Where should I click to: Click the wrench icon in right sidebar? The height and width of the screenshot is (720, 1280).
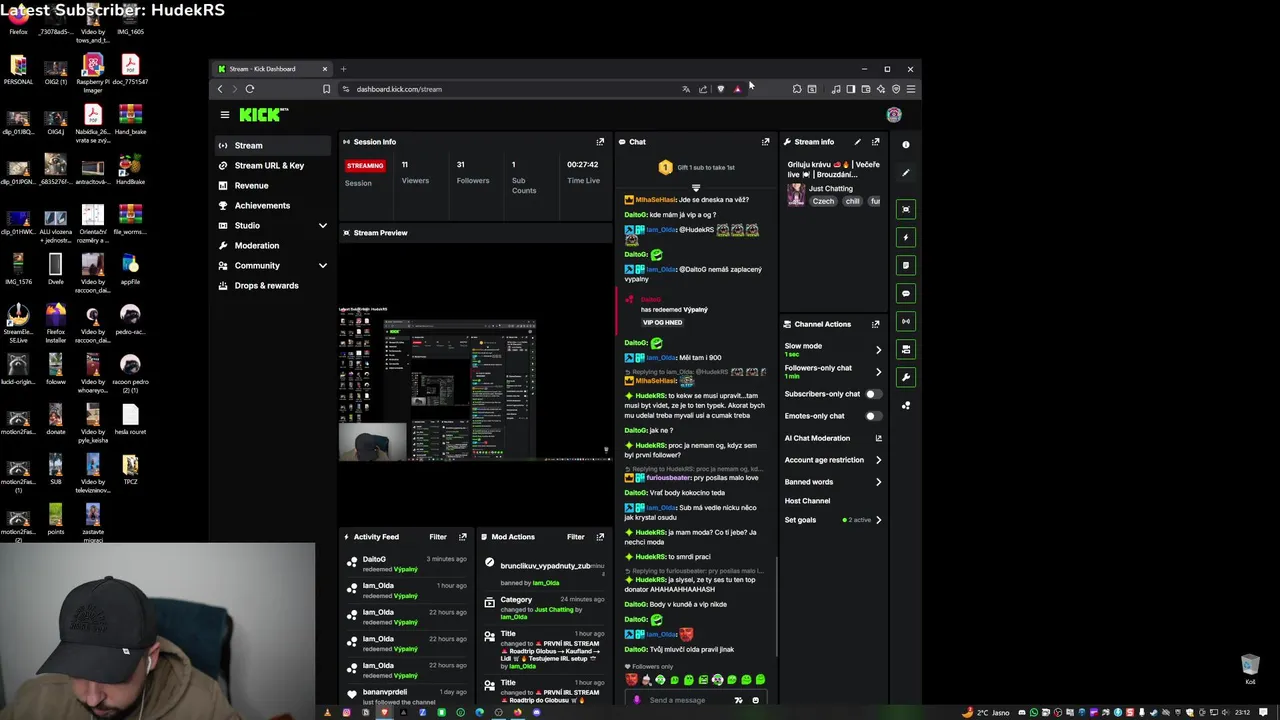(x=906, y=377)
